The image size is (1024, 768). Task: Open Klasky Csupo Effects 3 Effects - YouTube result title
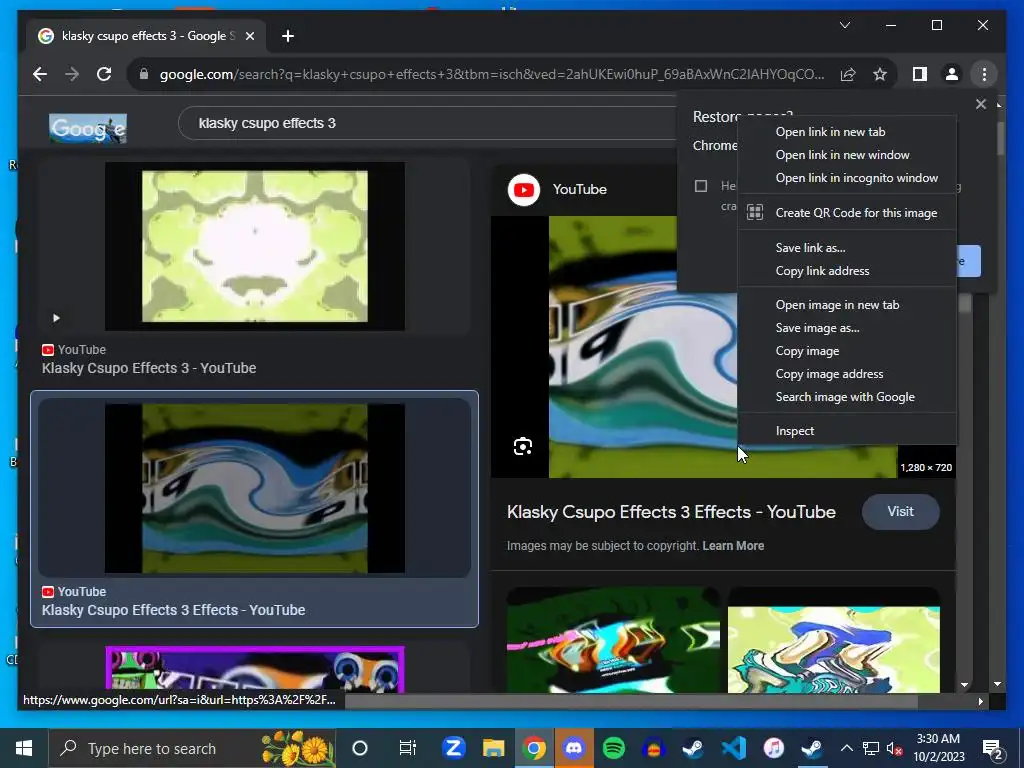(x=174, y=610)
